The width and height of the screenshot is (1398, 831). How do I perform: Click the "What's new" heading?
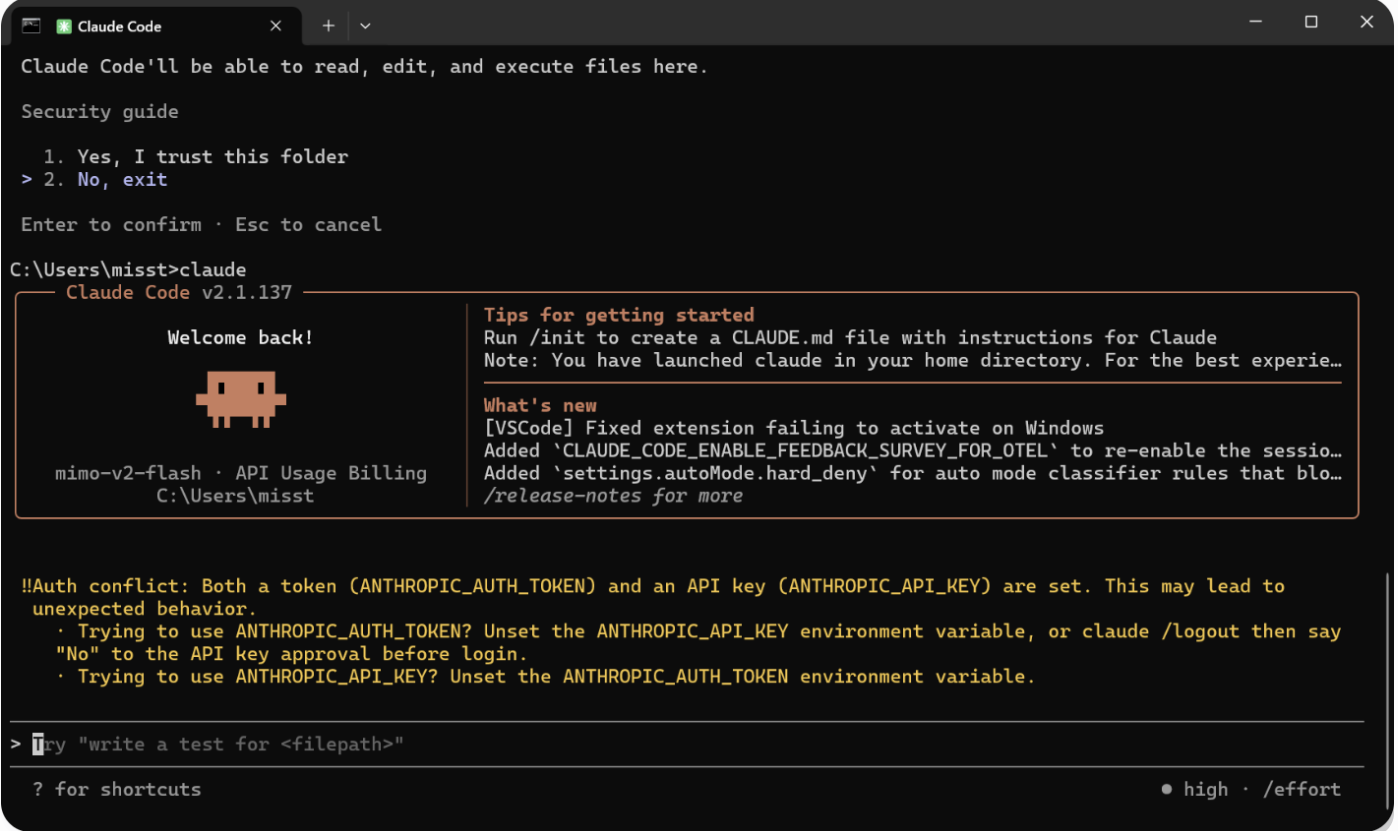(x=540, y=405)
